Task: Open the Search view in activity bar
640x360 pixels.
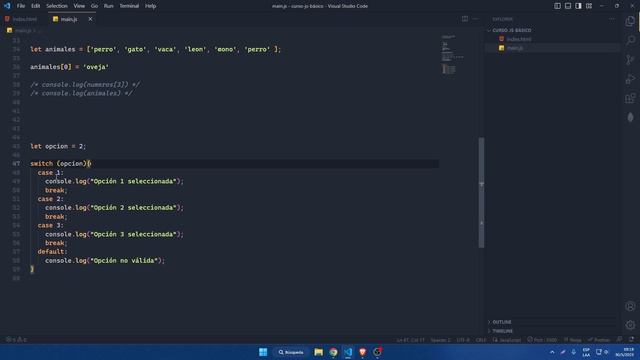Action: click(x=630, y=40)
